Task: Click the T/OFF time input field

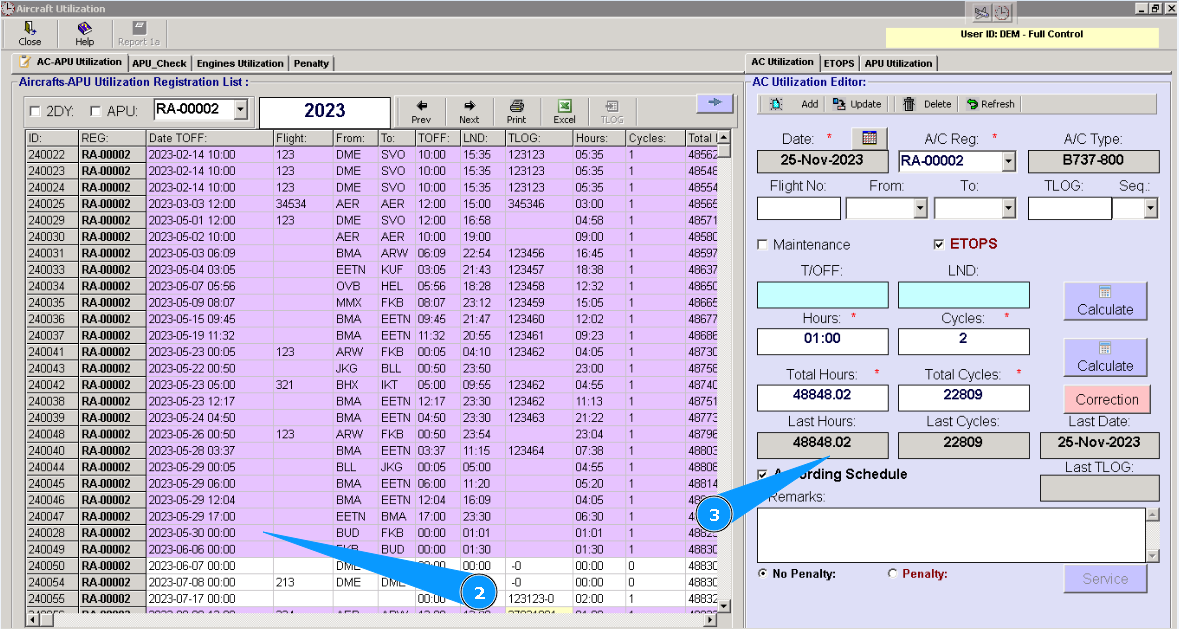Action: click(822, 295)
